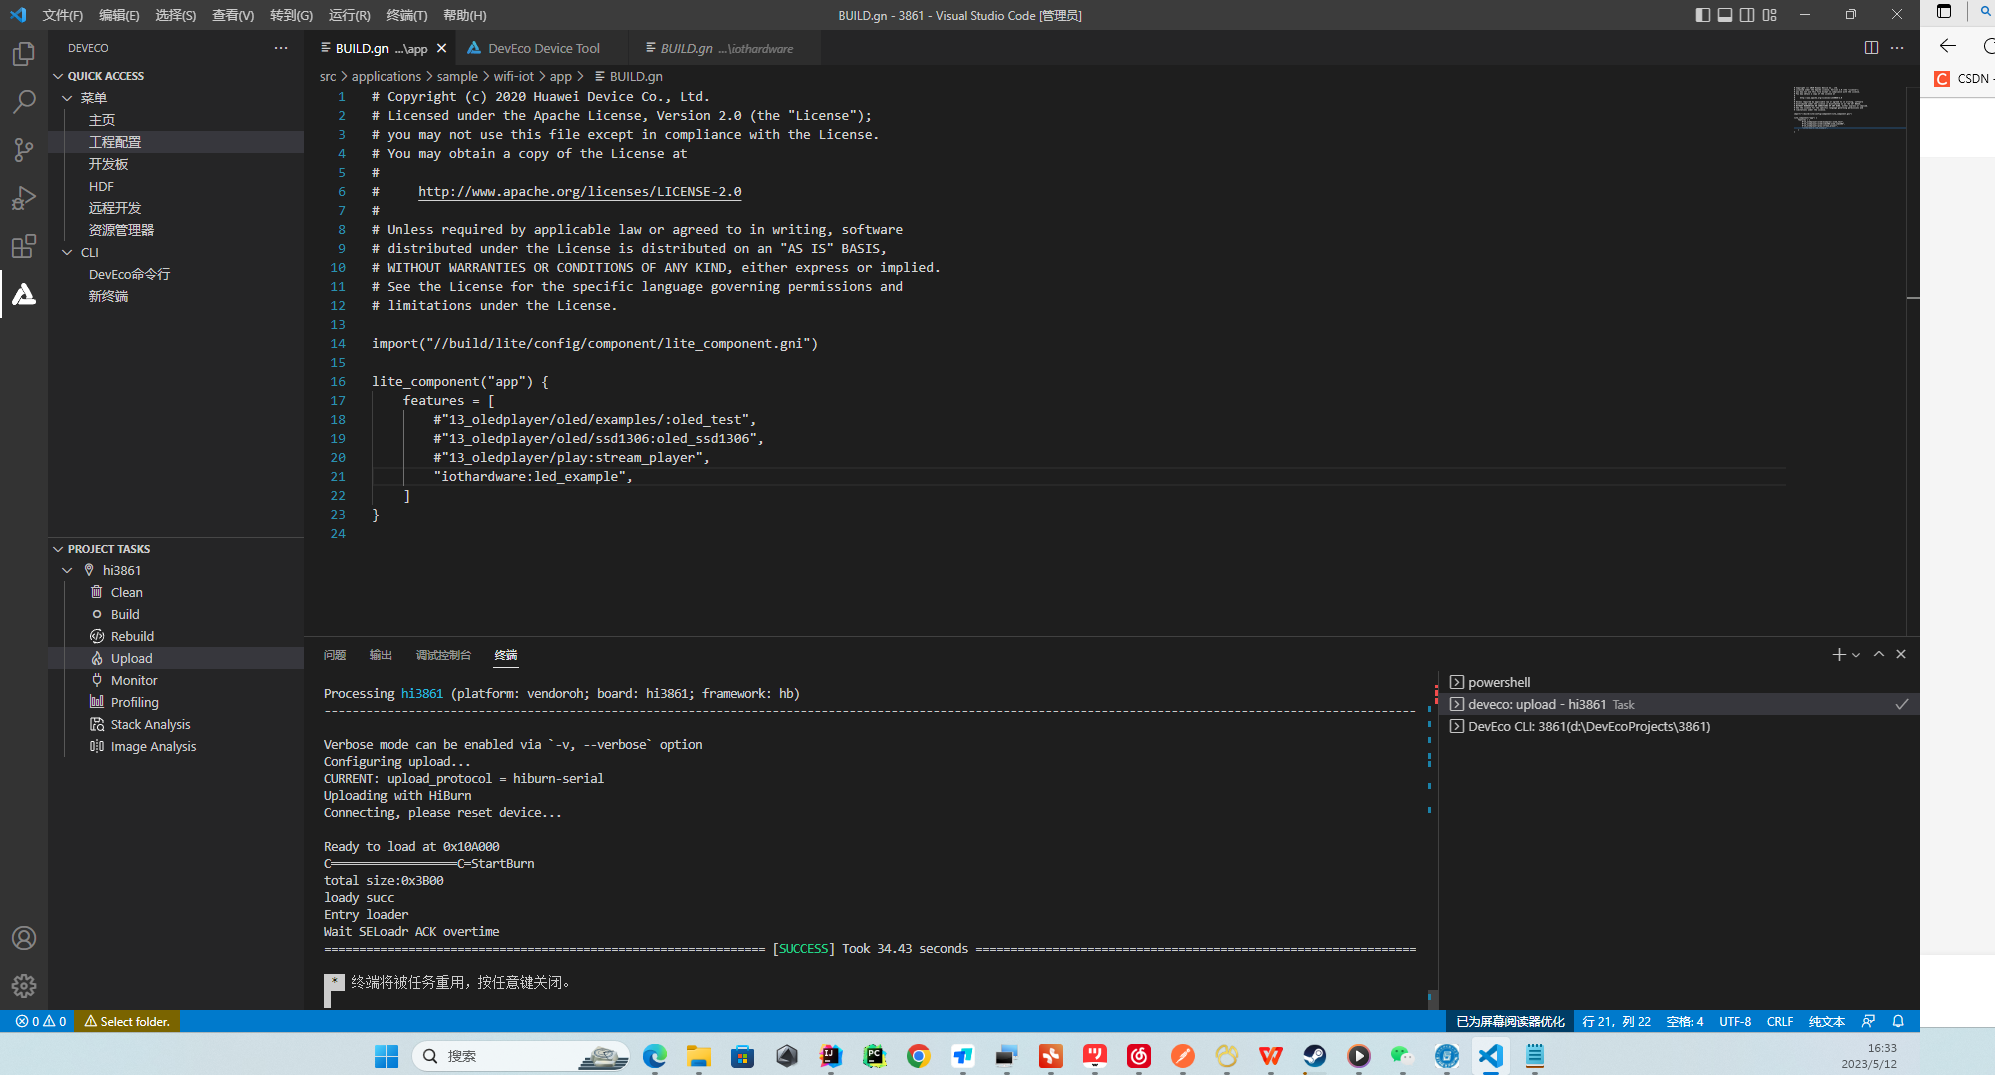Open the 文件(F) menu
Image resolution: width=1995 pixels, height=1075 pixels.
pos(63,15)
